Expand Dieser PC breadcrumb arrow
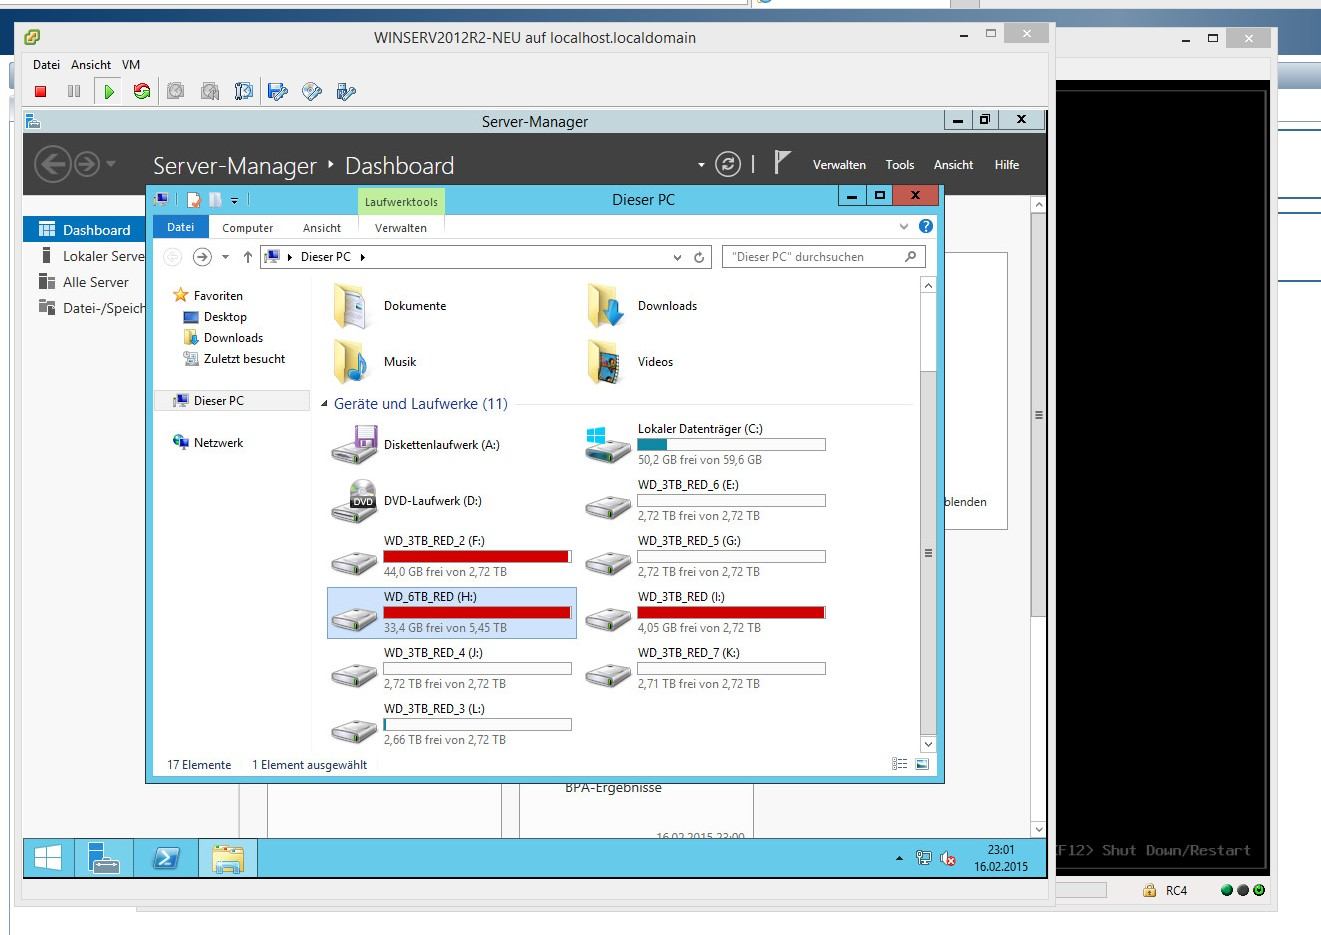 tap(362, 257)
